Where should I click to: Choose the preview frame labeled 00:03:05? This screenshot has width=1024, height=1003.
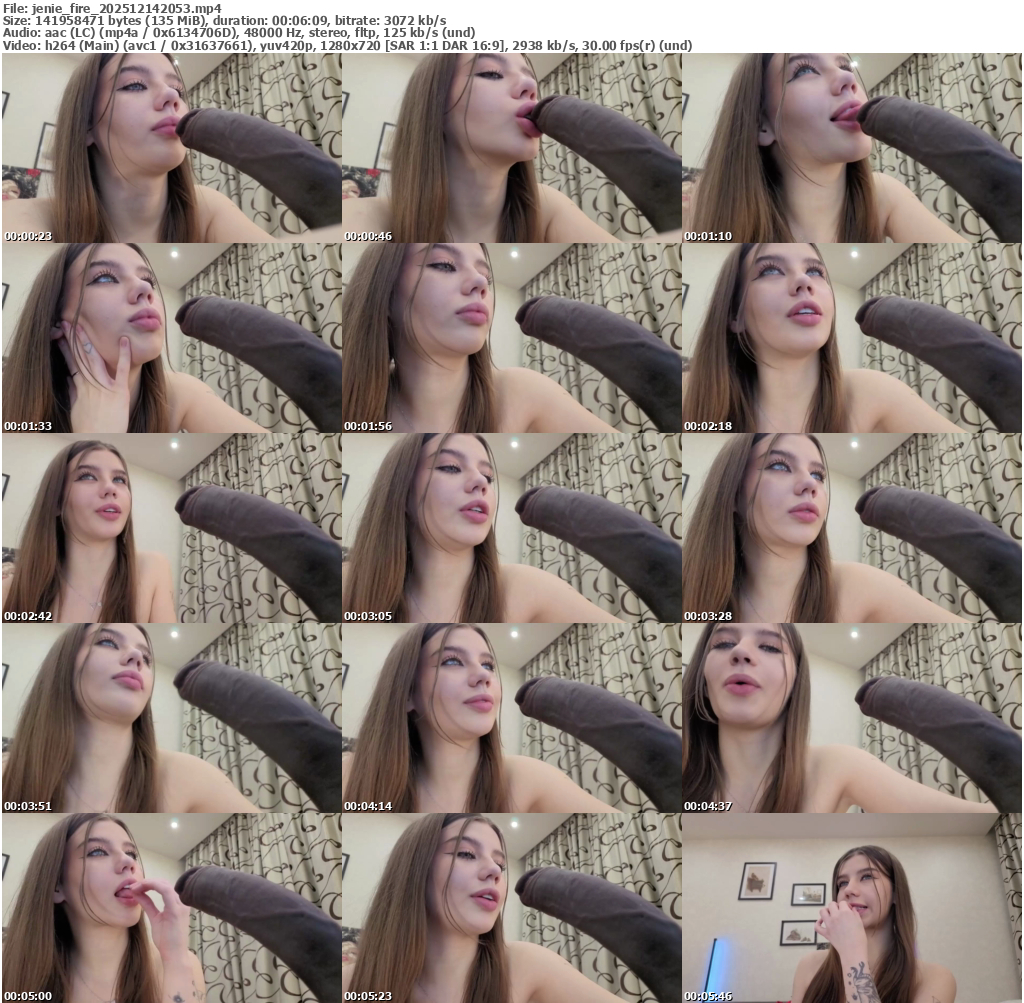511,528
